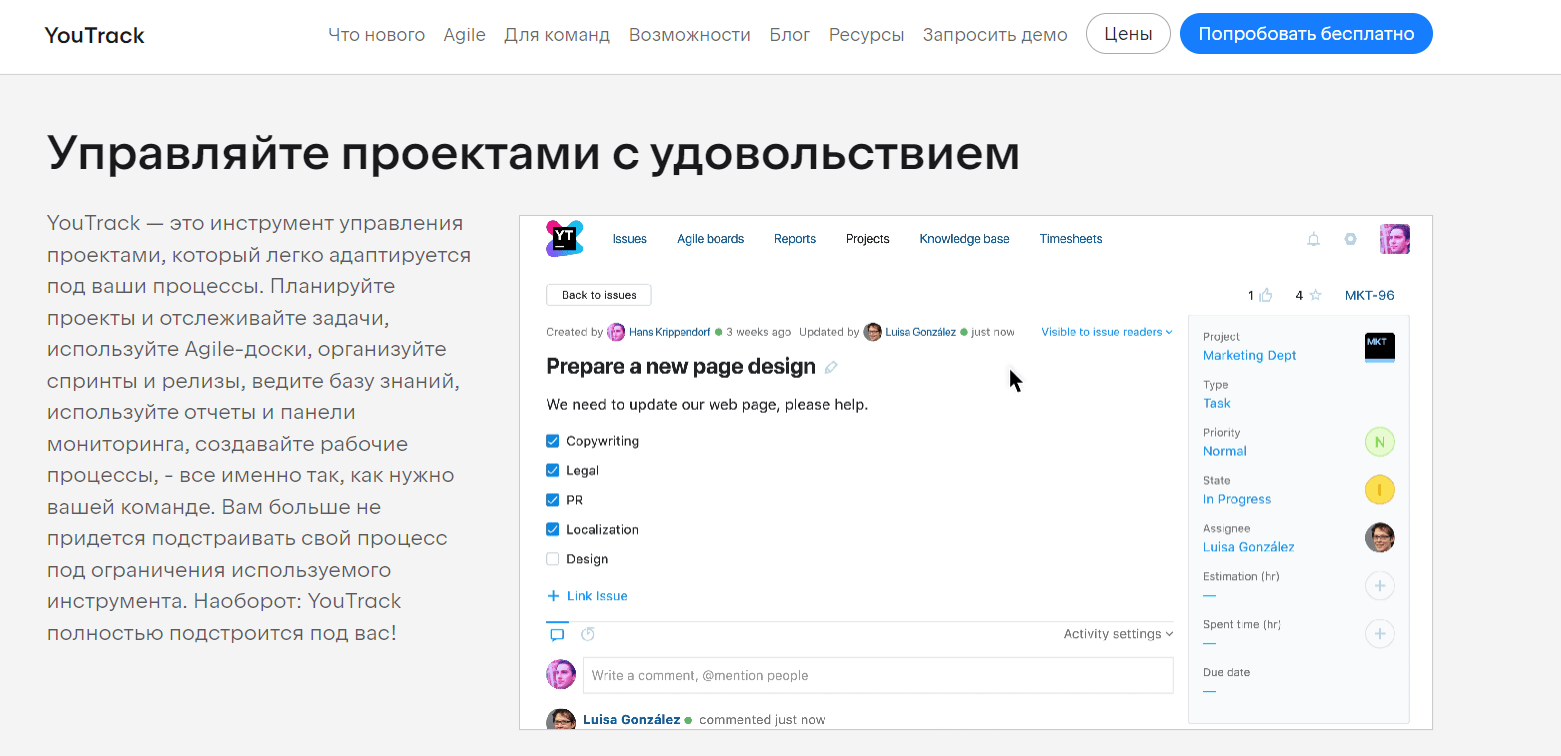Click issue ID MKT-96

[x=1370, y=295]
